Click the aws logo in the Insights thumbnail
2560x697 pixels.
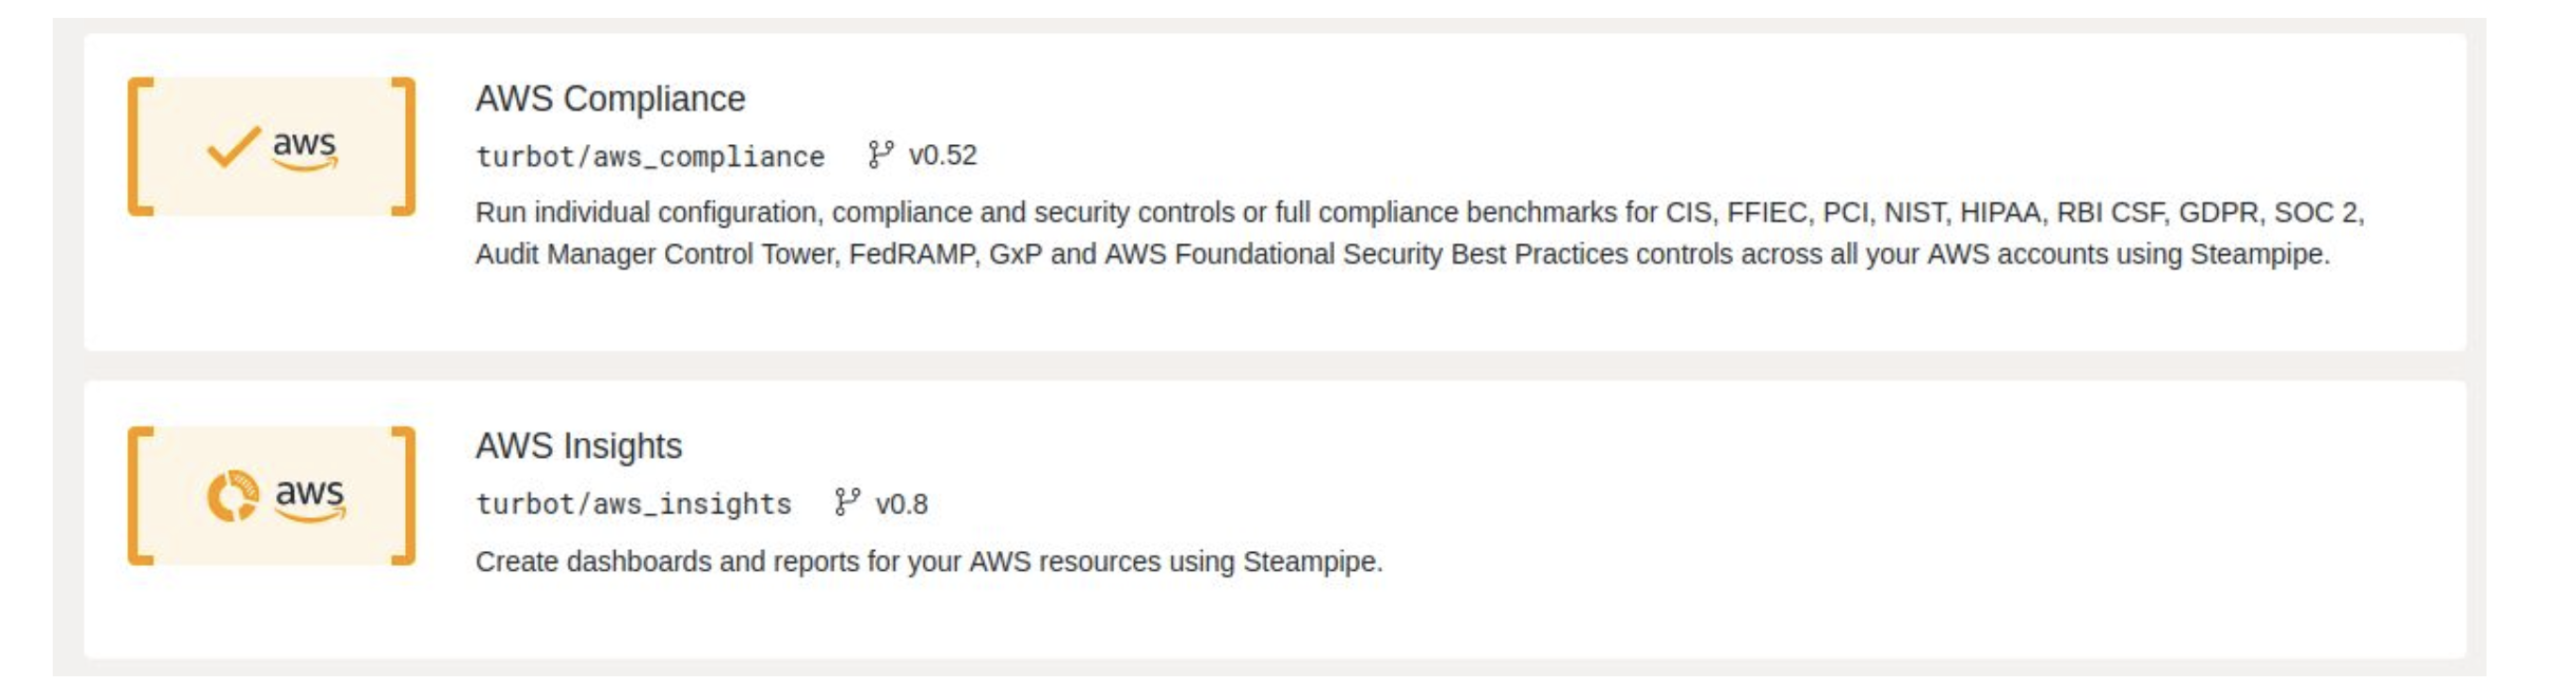click(309, 497)
